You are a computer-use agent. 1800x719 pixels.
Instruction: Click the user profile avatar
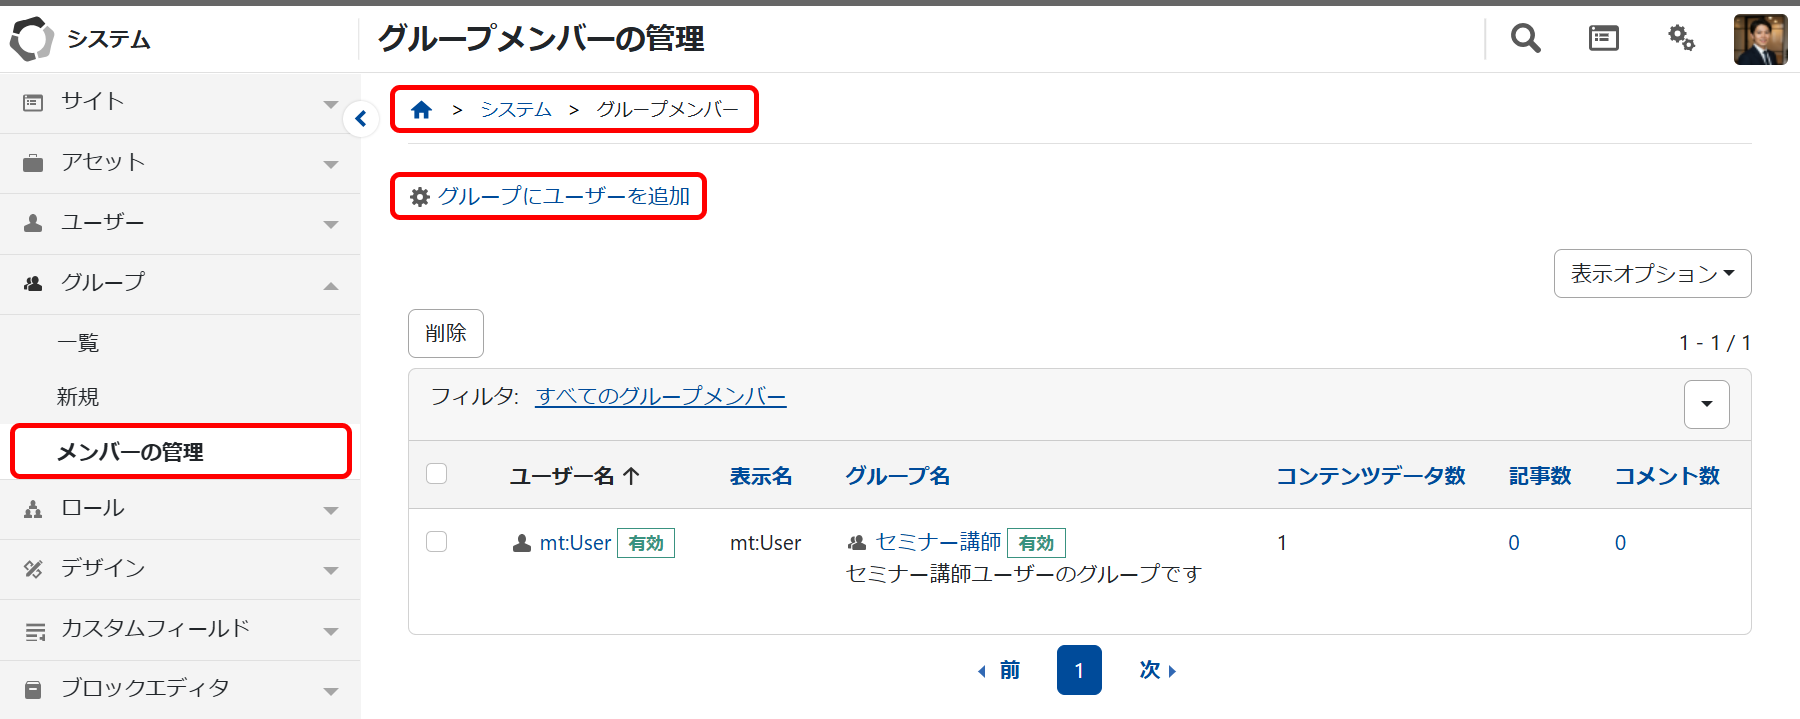tap(1760, 40)
